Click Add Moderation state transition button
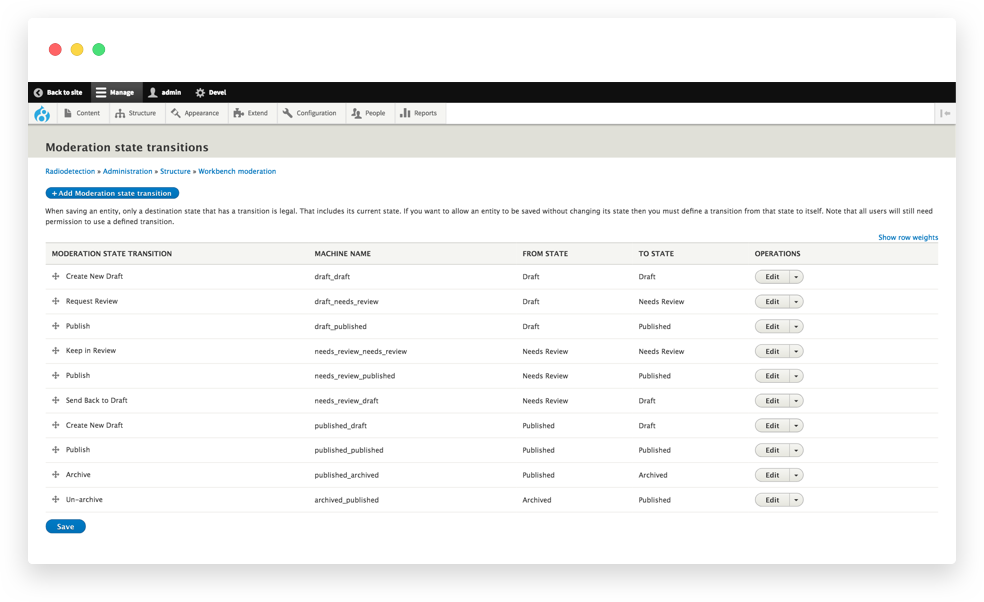Screen dimensions: 984x602 tap(112, 193)
